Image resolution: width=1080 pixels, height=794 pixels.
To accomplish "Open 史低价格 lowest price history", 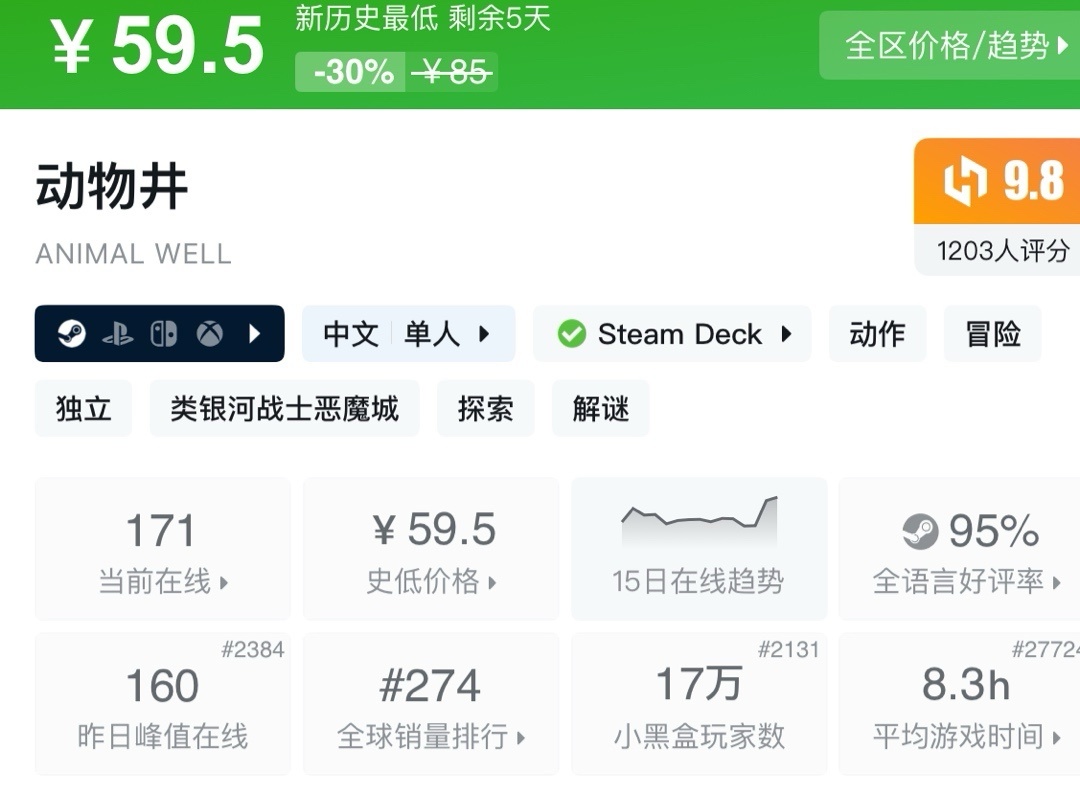I will point(431,548).
